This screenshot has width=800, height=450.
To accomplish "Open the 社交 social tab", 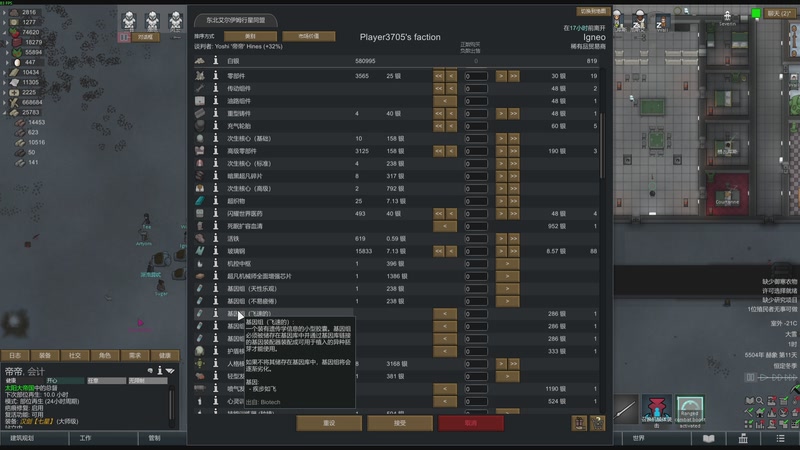I will (75, 355).
